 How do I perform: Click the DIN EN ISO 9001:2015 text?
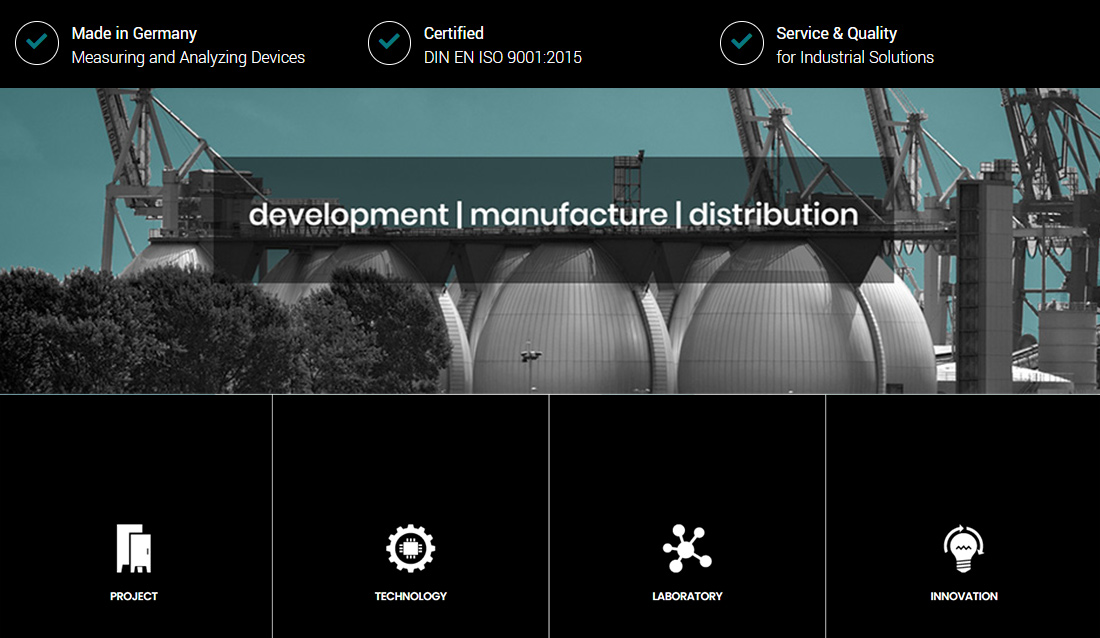503,58
